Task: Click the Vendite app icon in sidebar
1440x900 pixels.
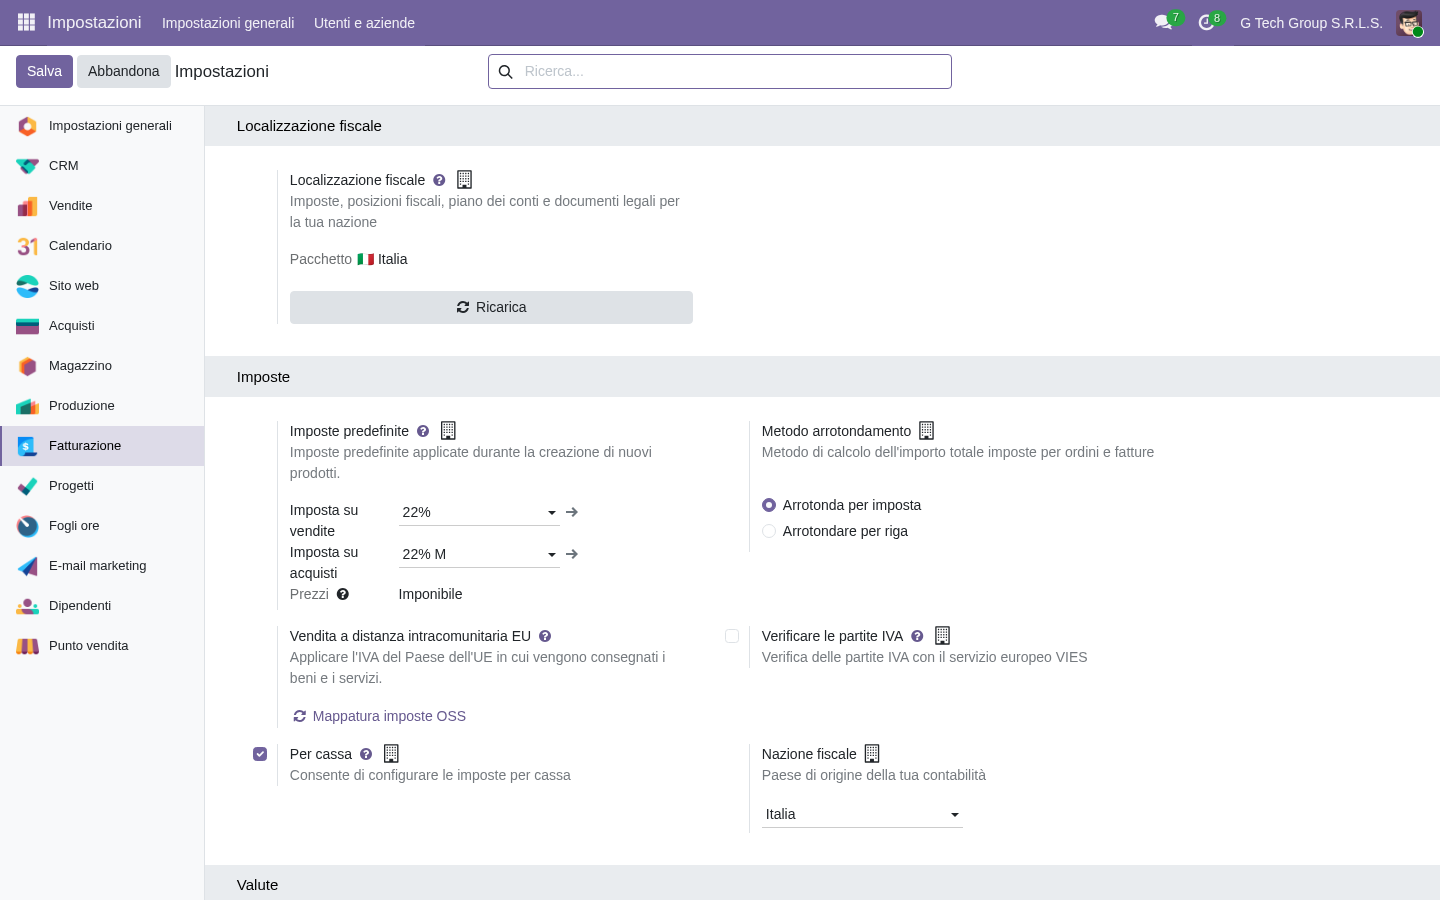Action: 28,206
